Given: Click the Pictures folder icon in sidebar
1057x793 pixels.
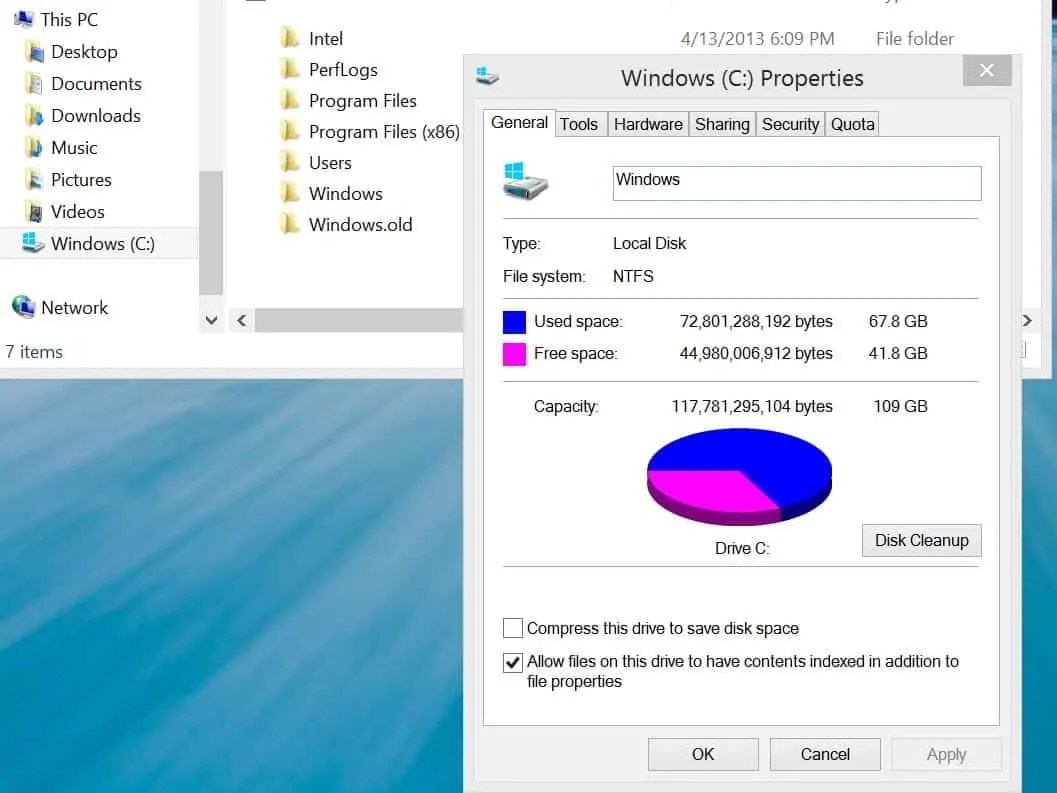Looking at the screenshot, I should click(34, 179).
